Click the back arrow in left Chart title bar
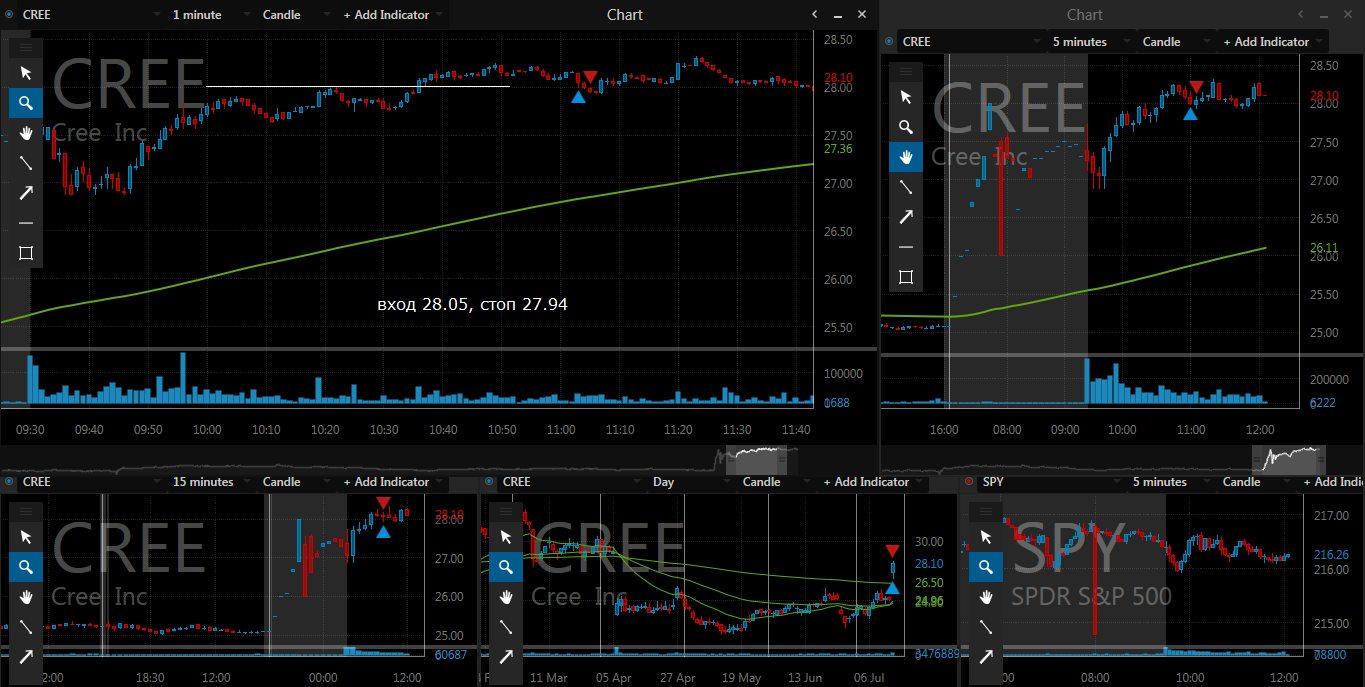 pos(814,15)
